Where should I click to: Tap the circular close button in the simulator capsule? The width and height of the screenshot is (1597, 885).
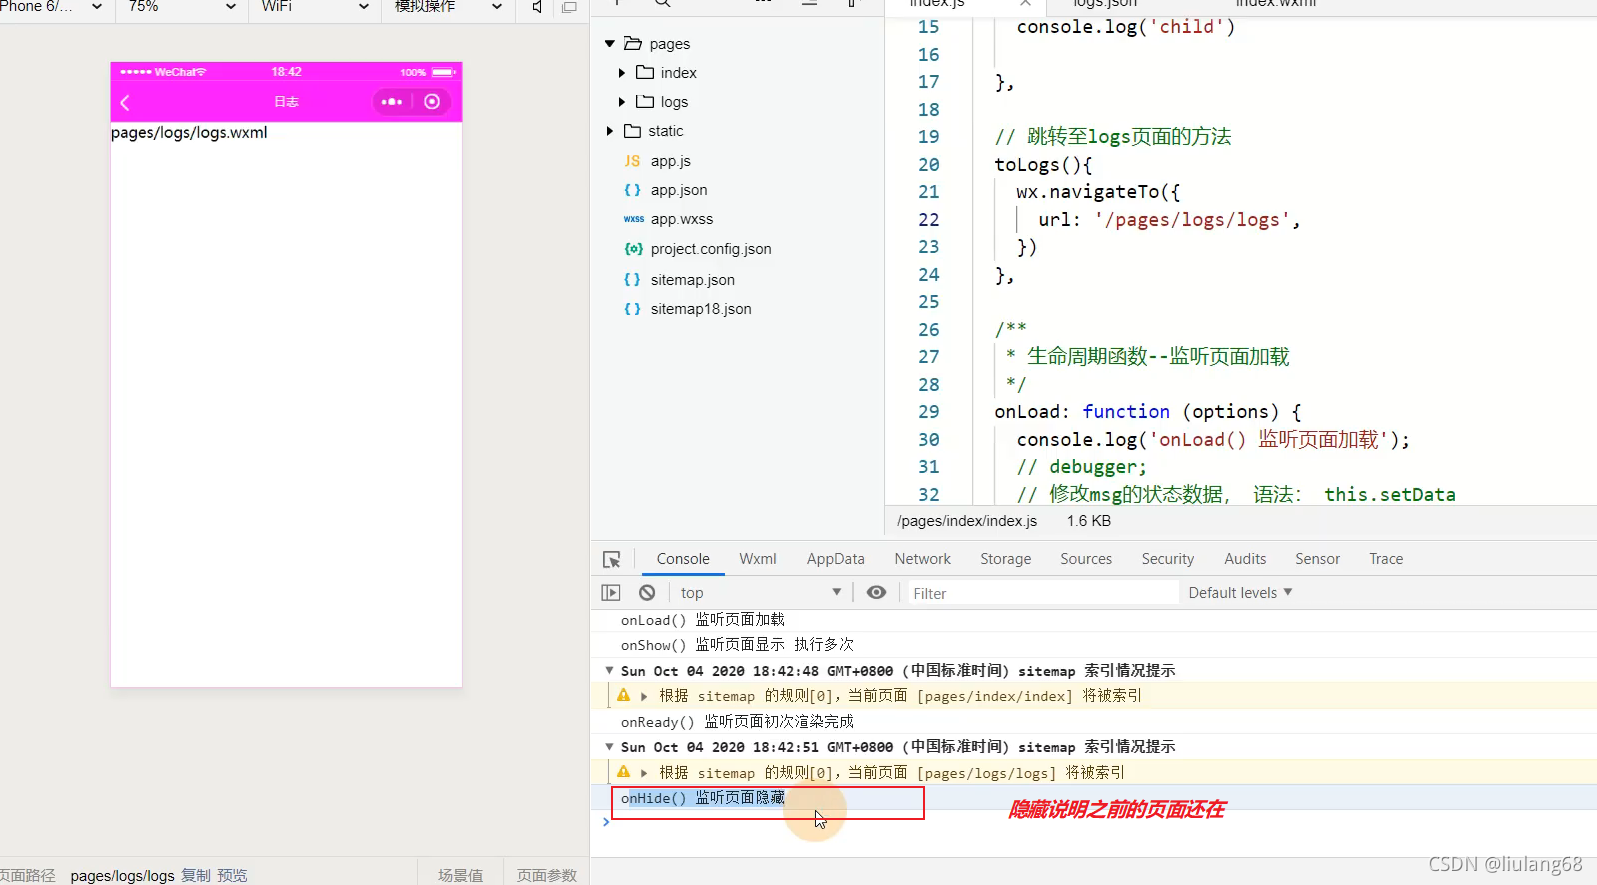[432, 102]
